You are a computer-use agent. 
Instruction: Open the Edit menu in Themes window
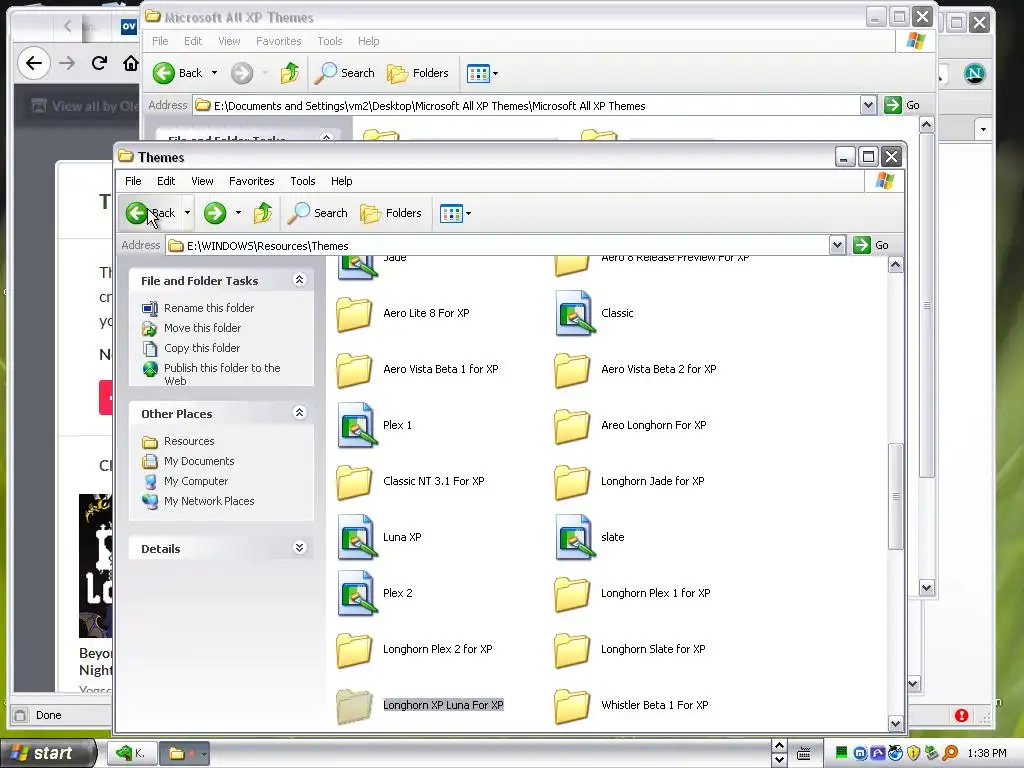(x=166, y=181)
